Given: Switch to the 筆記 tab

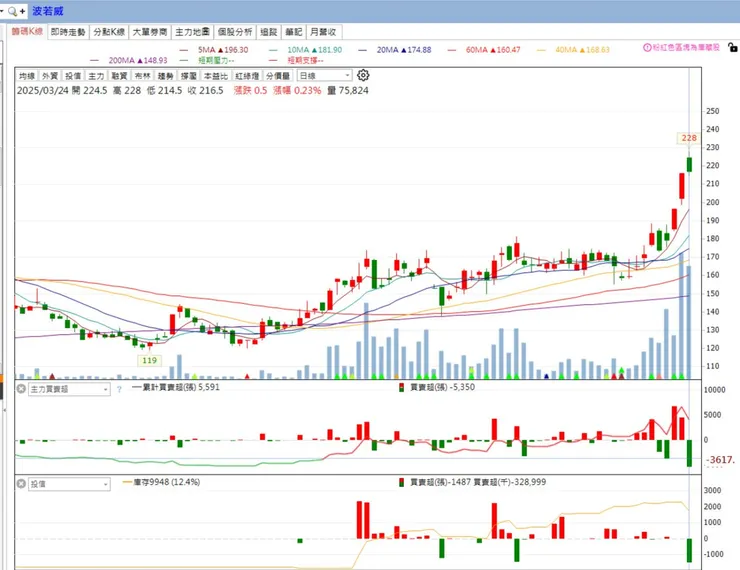Looking at the screenshot, I should point(294,32).
